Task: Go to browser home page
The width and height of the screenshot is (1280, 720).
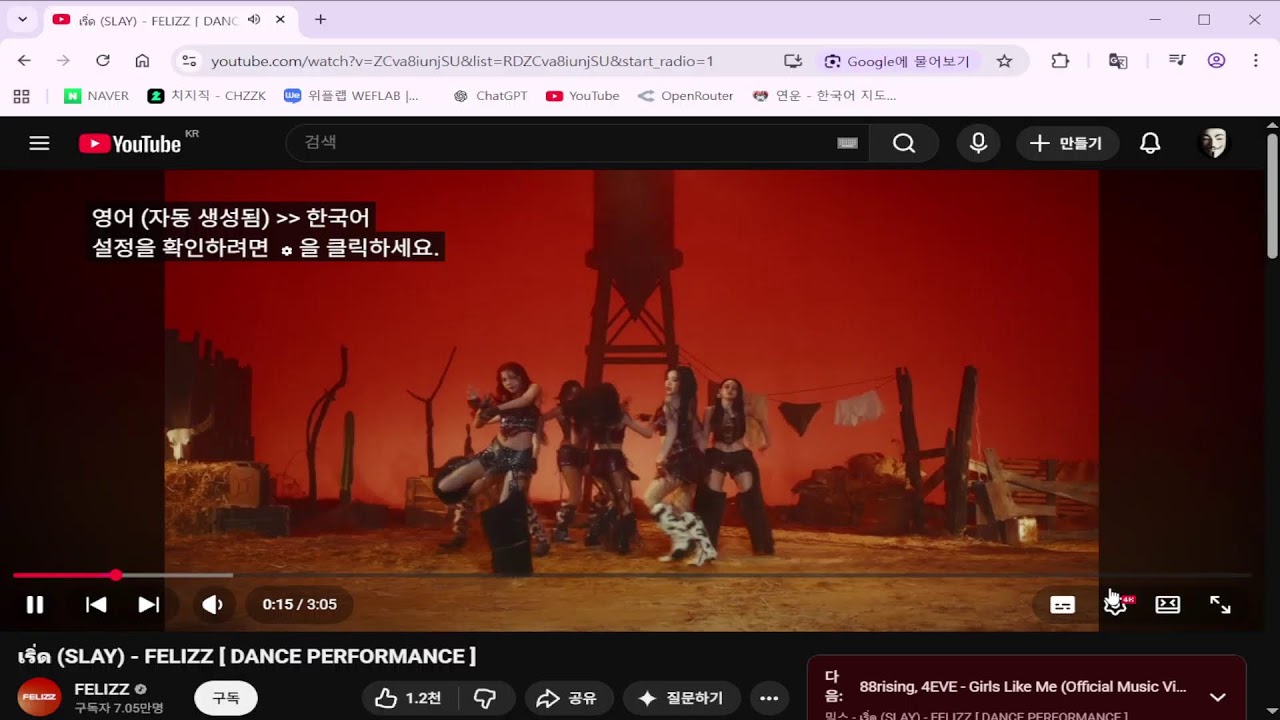Action: coord(142,61)
